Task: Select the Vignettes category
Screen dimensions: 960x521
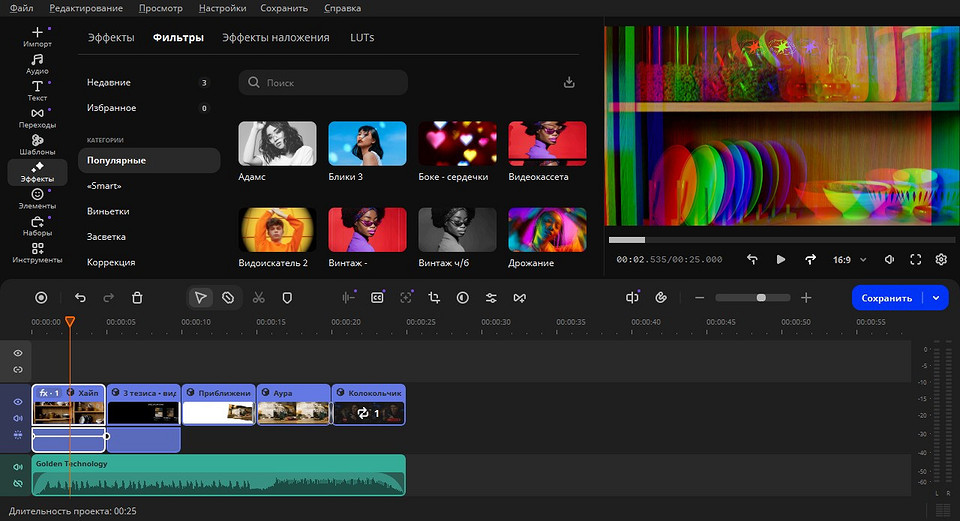Action: pyautogui.click(x=149, y=211)
